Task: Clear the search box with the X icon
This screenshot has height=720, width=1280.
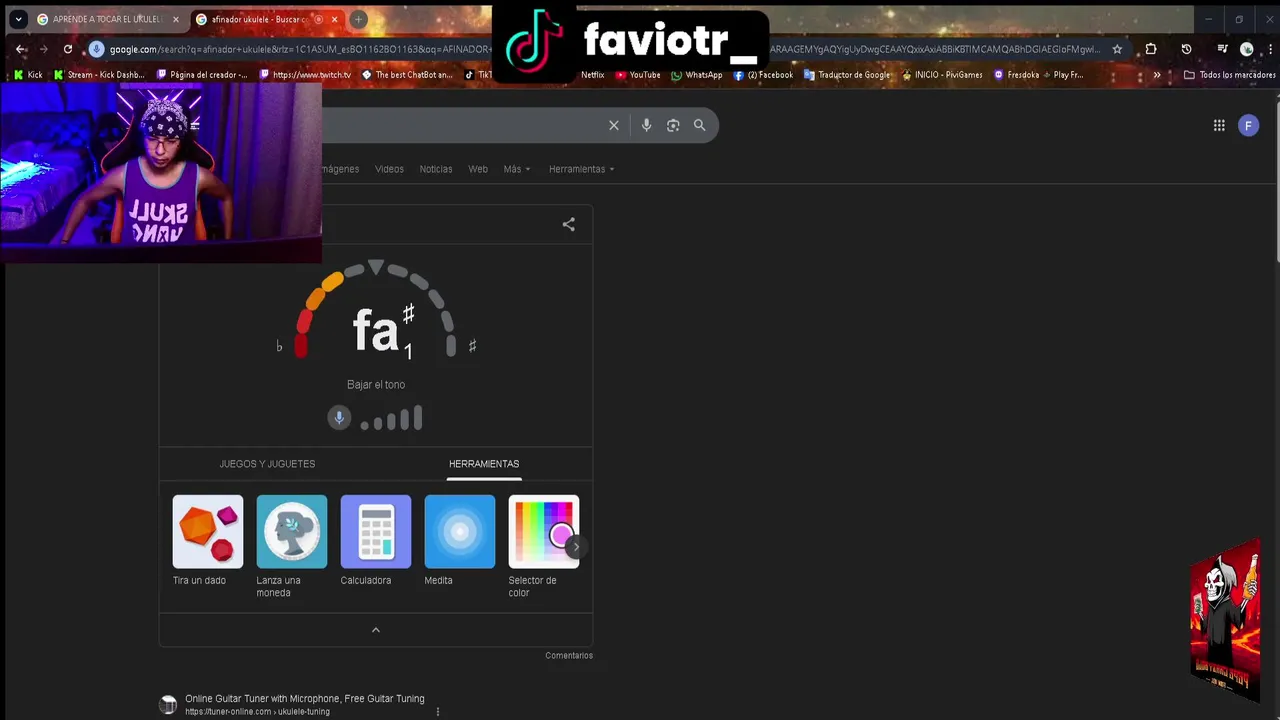Action: (614, 125)
